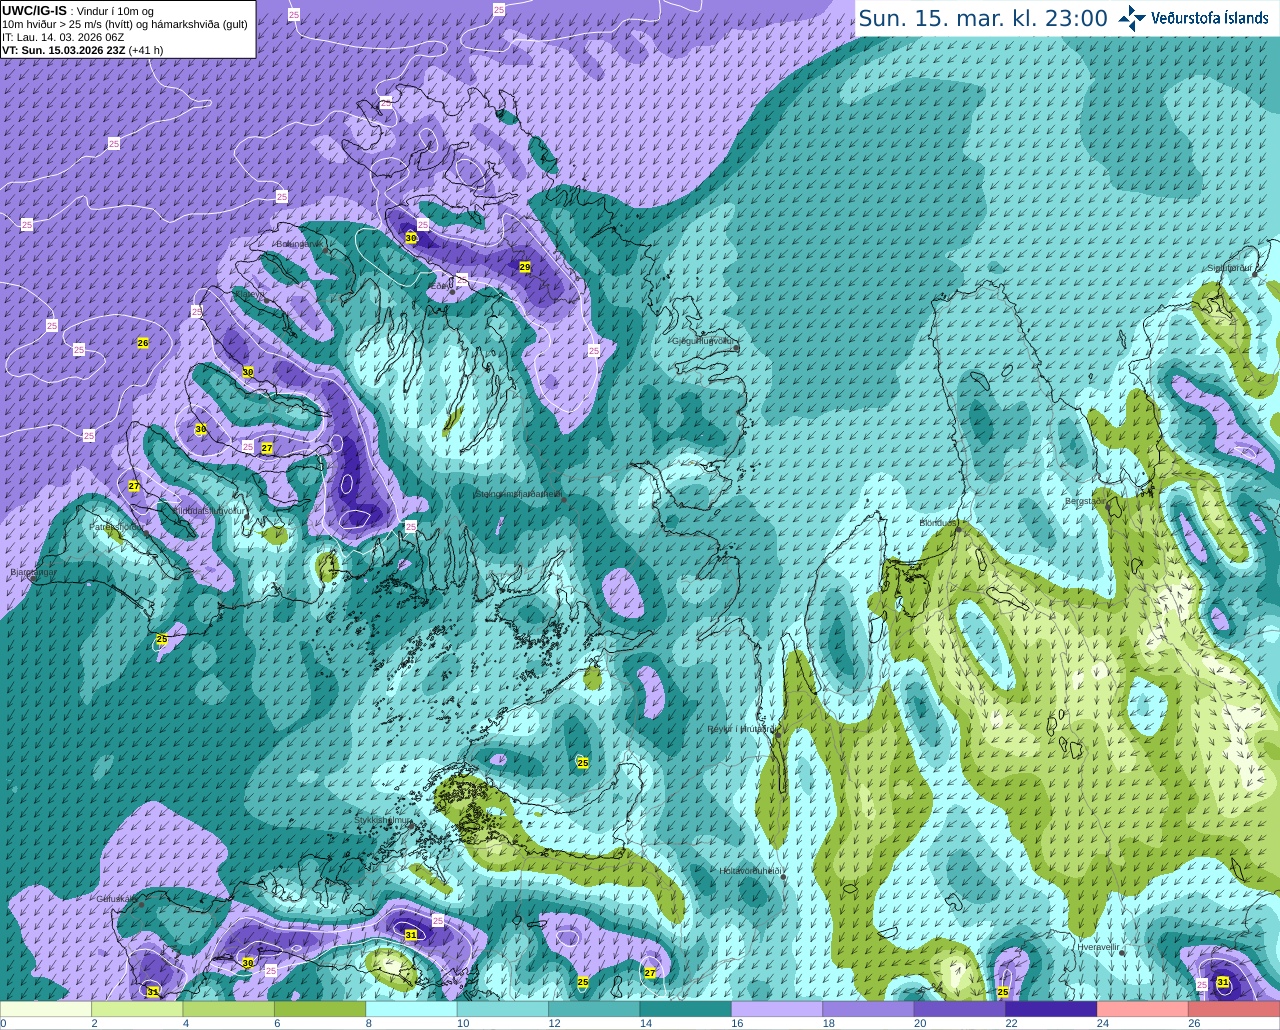Click the '2' label on the wind scale

[94, 1024]
